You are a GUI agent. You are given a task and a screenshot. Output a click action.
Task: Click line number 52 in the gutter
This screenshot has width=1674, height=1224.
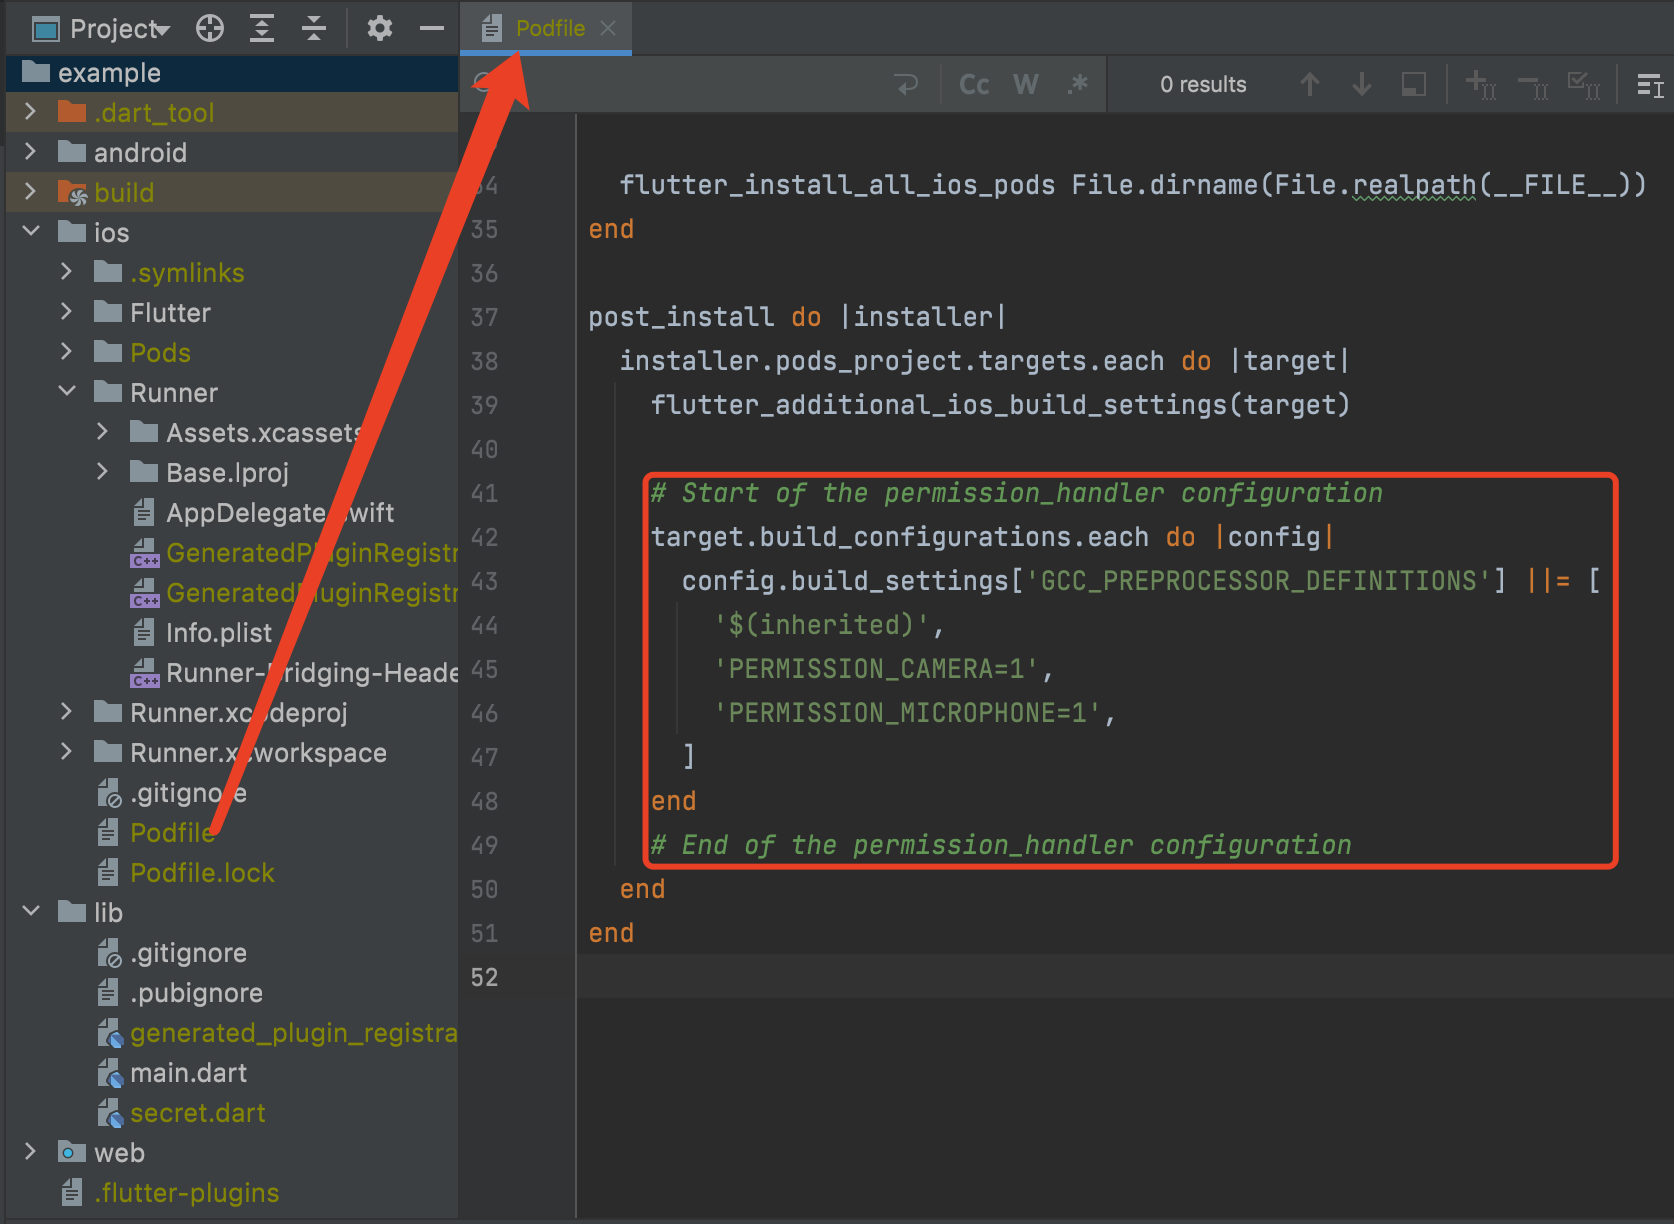click(x=484, y=977)
